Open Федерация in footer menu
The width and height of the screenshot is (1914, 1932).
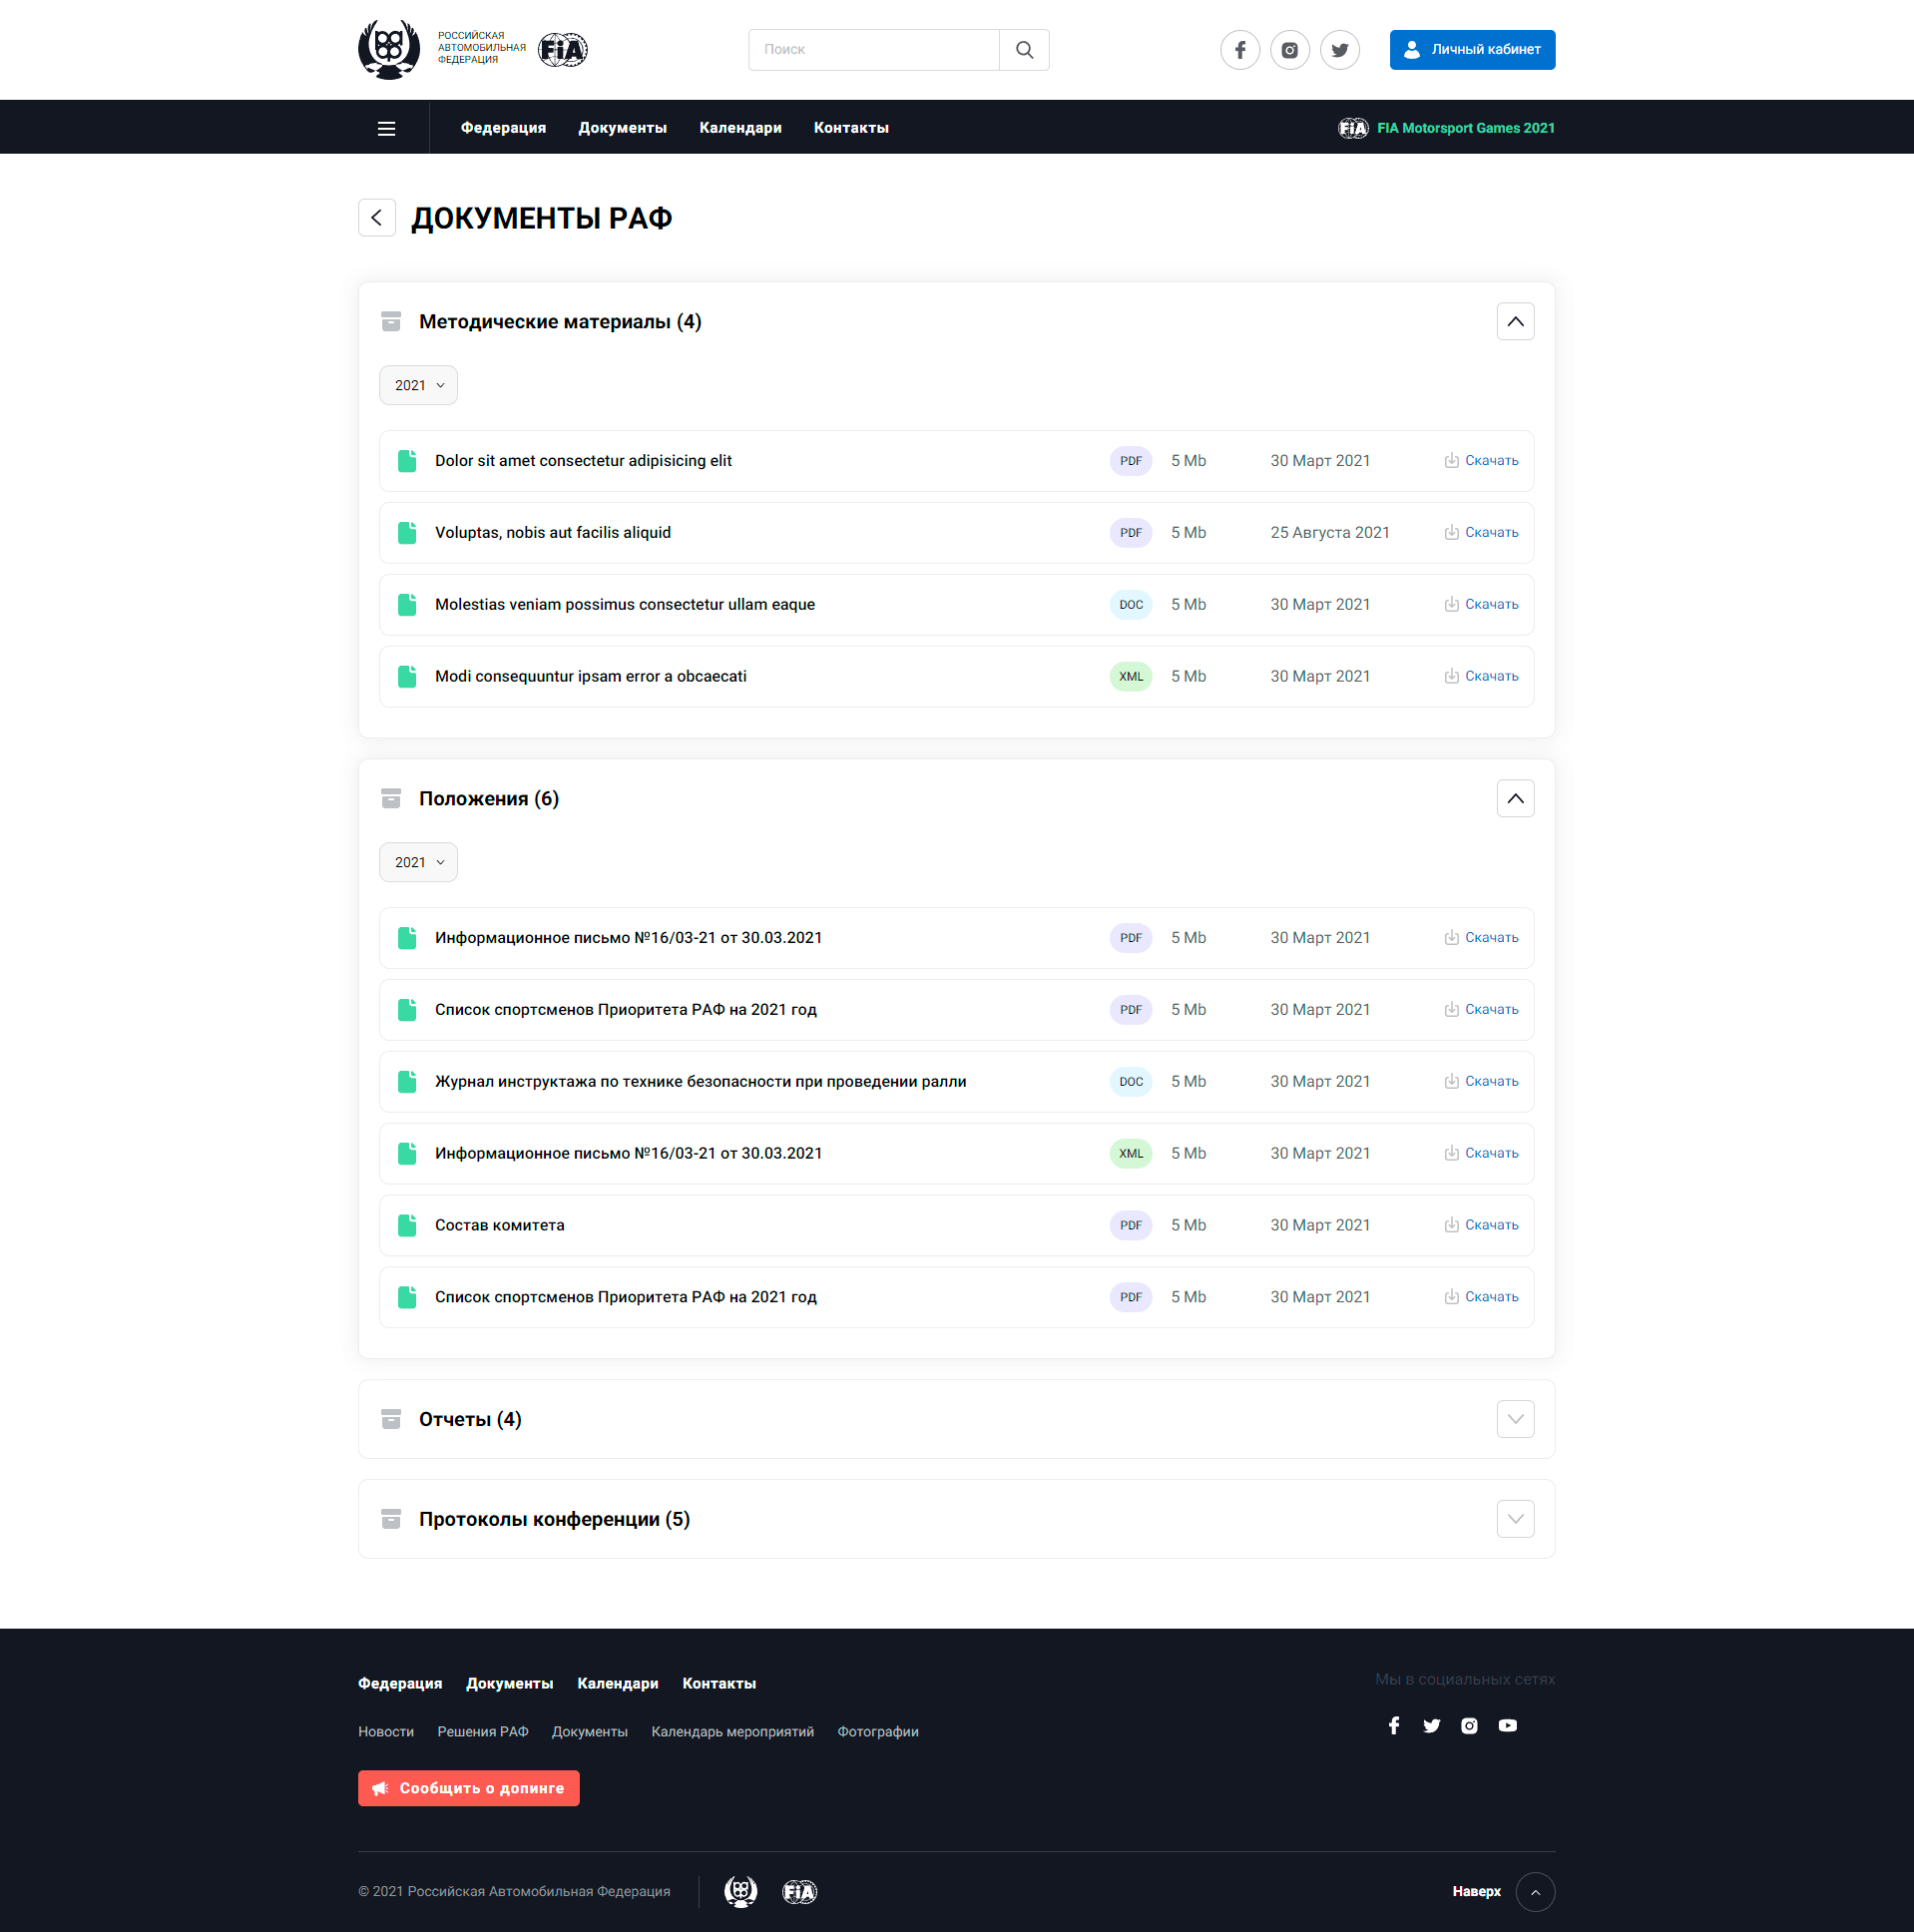400,1683
